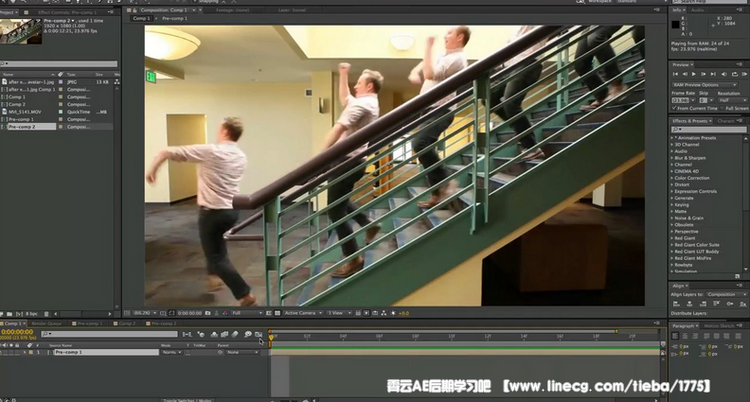Open the RAM Preview Options dropdown
Image resolution: width=750 pixels, height=402 pixels.
pyautogui.click(x=705, y=85)
